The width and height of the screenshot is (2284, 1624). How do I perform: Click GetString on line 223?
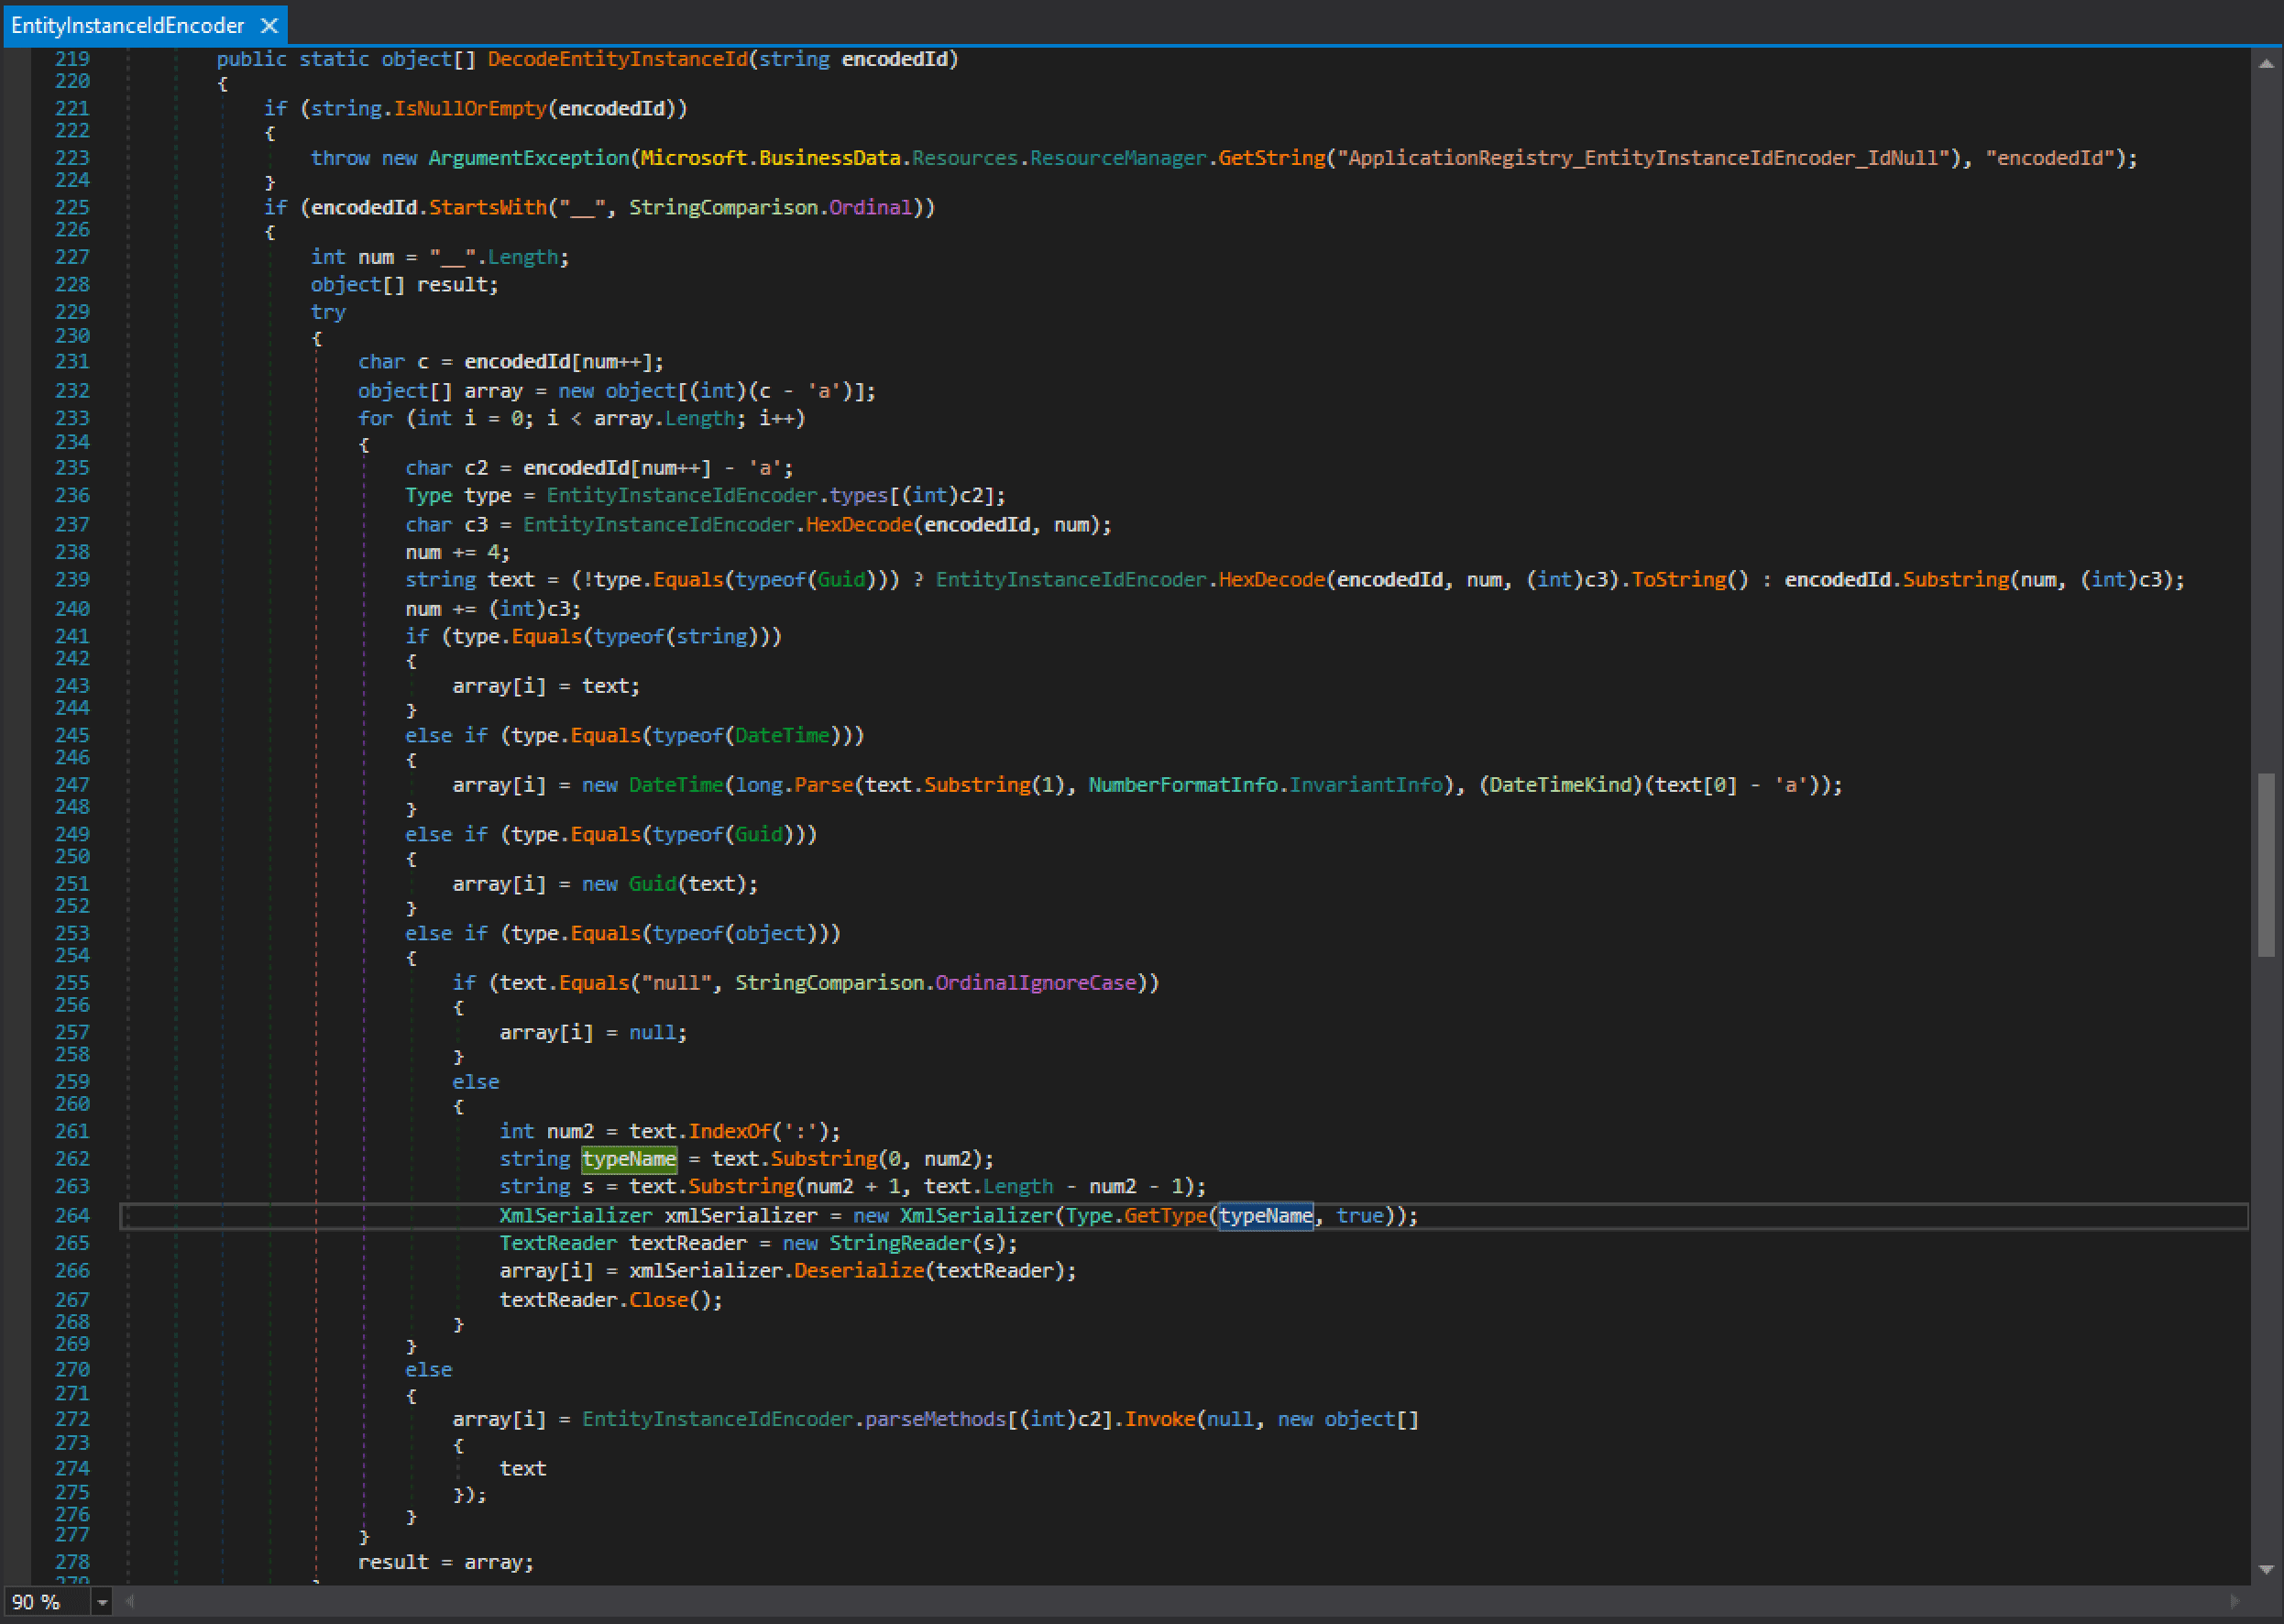(x=1271, y=158)
